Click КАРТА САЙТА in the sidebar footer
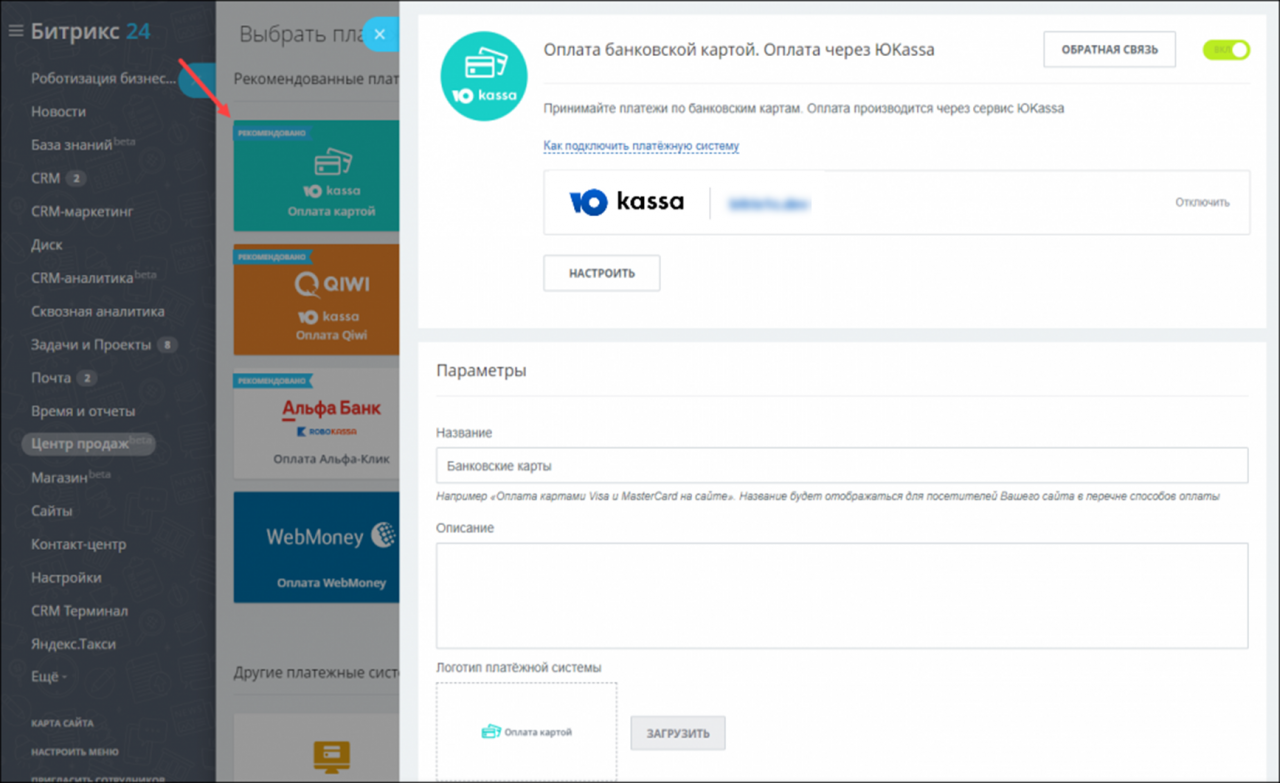The width and height of the screenshot is (1280, 783). [62, 723]
